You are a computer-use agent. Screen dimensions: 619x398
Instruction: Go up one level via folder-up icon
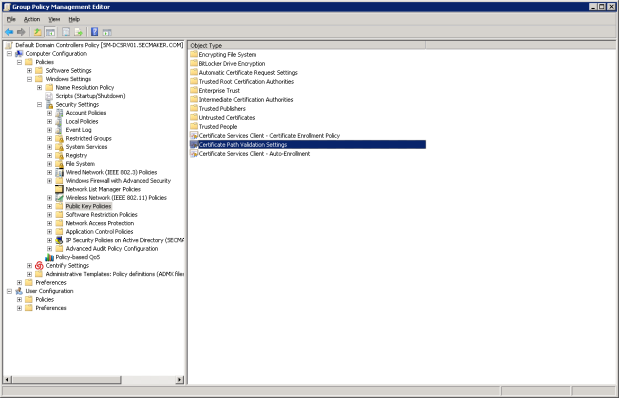(x=38, y=32)
